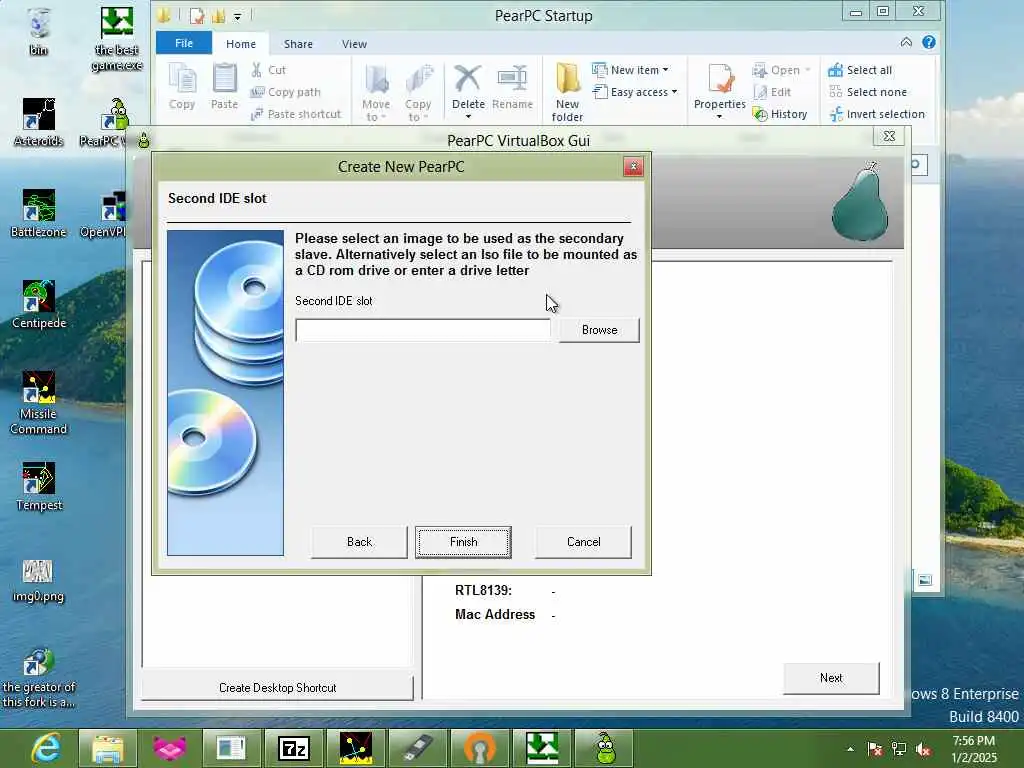Open 7-Zip from the taskbar

293,748
